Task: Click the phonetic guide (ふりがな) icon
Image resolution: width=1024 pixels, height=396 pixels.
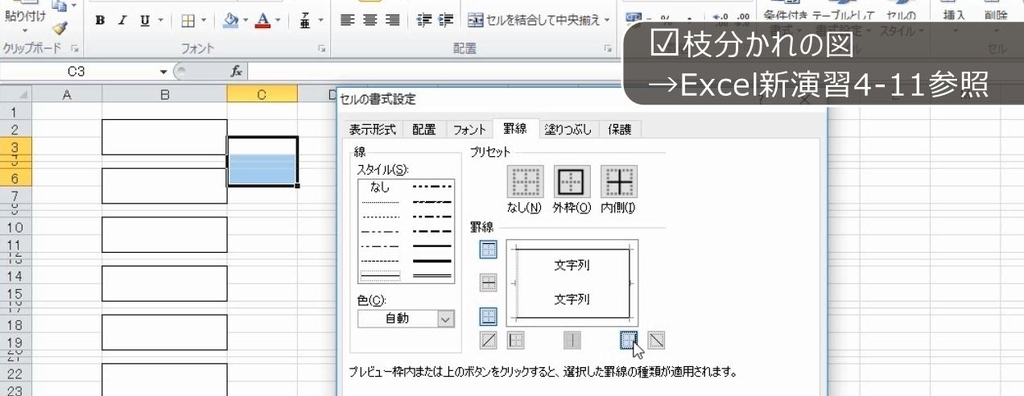Action: click(305, 21)
